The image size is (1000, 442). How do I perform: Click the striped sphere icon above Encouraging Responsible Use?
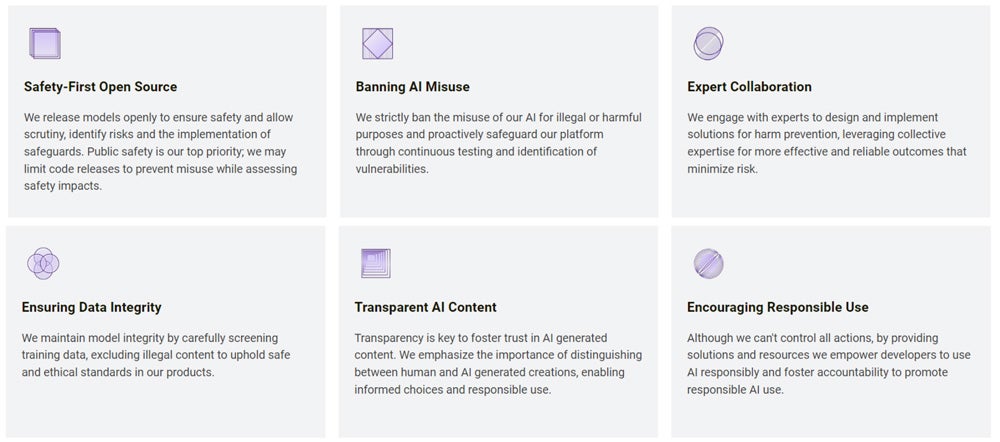[709, 263]
